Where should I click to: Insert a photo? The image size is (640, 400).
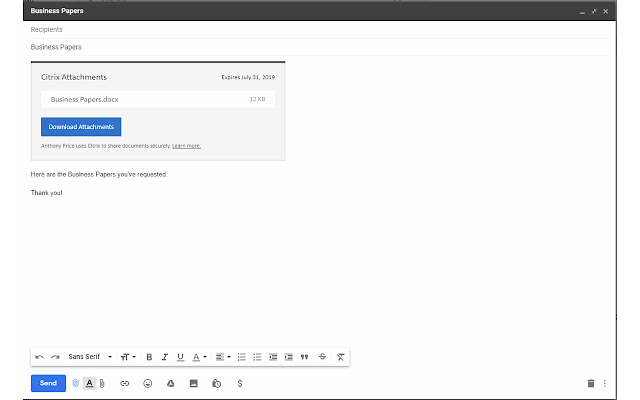tap(194, 383)
